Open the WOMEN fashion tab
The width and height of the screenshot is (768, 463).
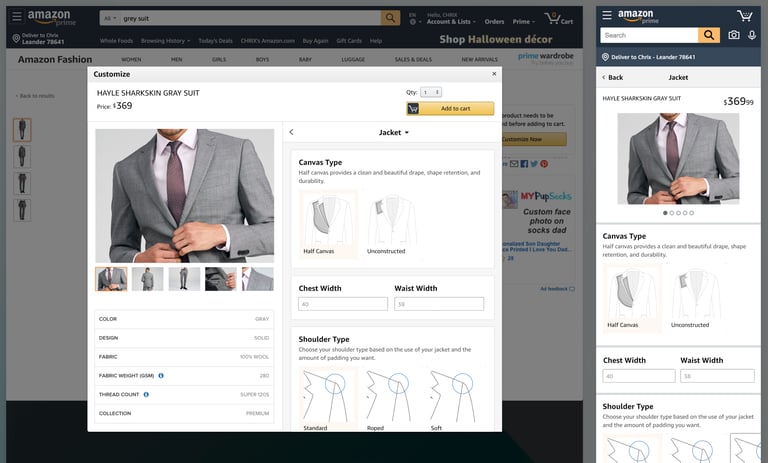pos(131,60)
